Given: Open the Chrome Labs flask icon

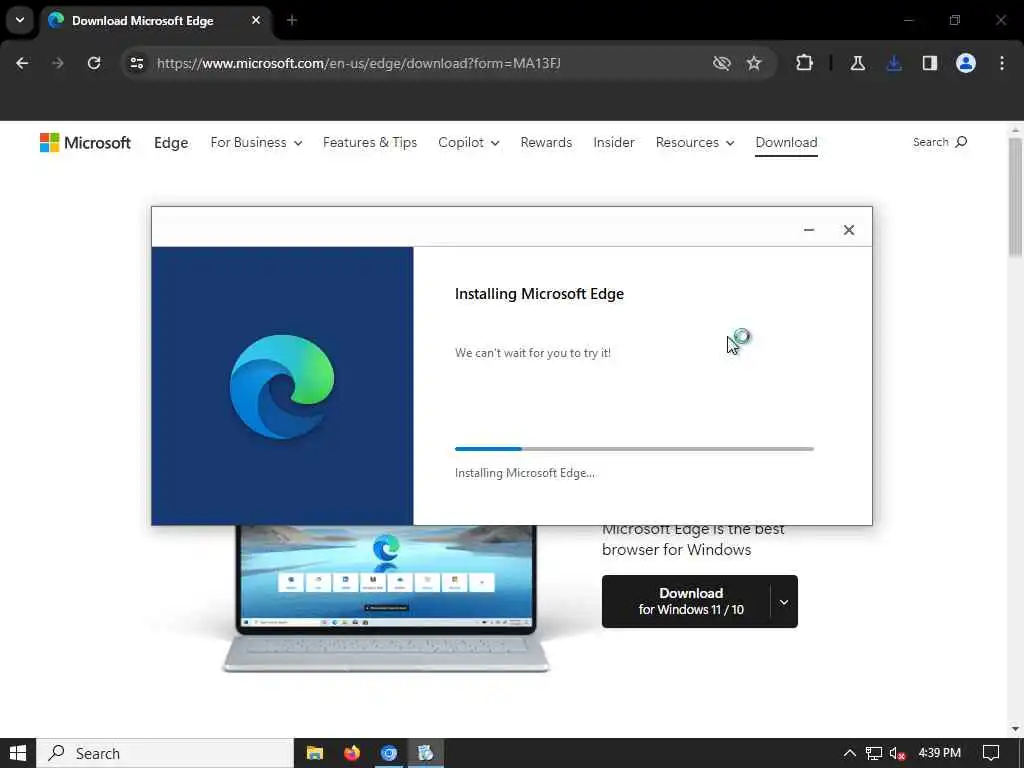Looking at the screenshot, I should click(x=857, y=63).
